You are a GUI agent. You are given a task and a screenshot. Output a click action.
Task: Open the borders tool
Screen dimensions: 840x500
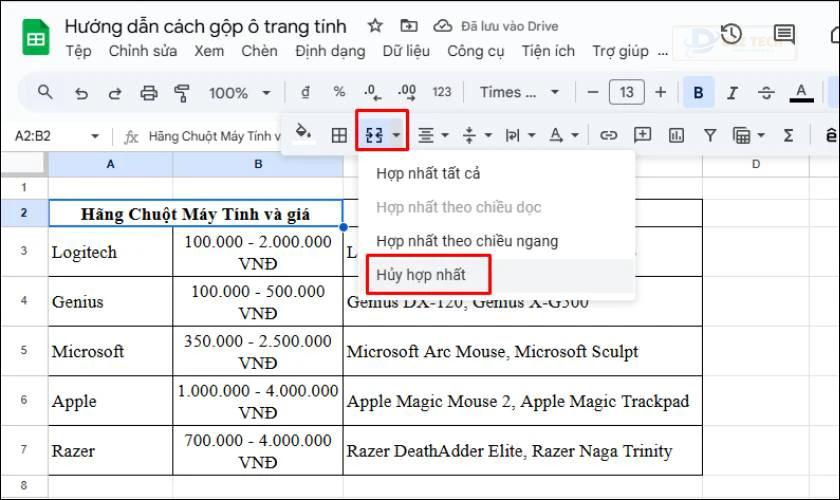click(339, 135)
